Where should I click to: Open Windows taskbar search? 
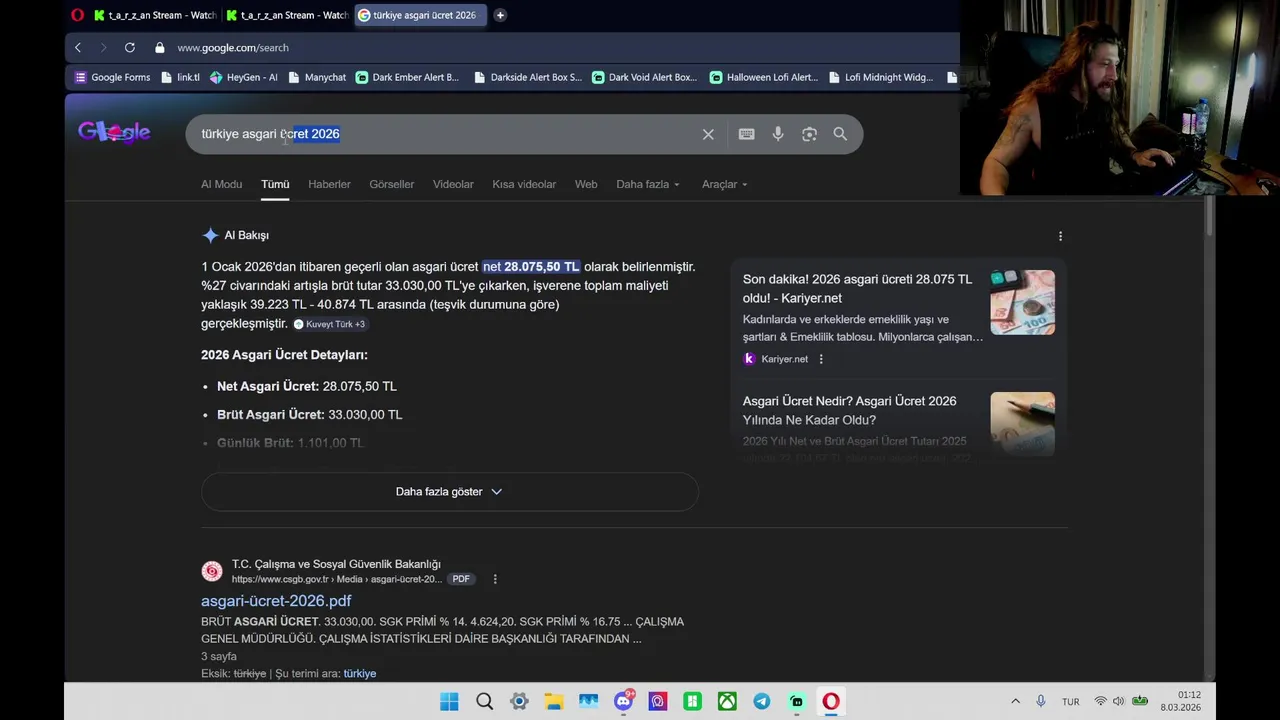point(484,701)
